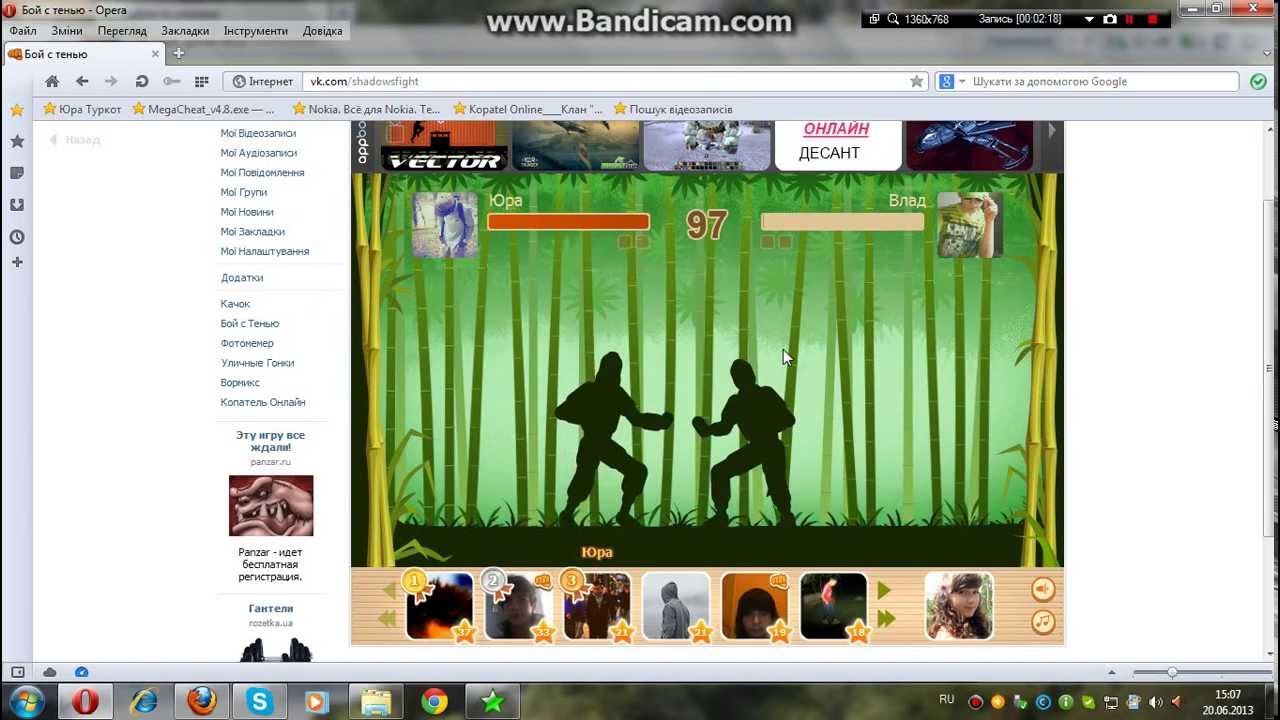Image resolution: width=1280 pixels, height=720 pixels.
Task: Open Мої Повідомлення
Action: (262, 173)
